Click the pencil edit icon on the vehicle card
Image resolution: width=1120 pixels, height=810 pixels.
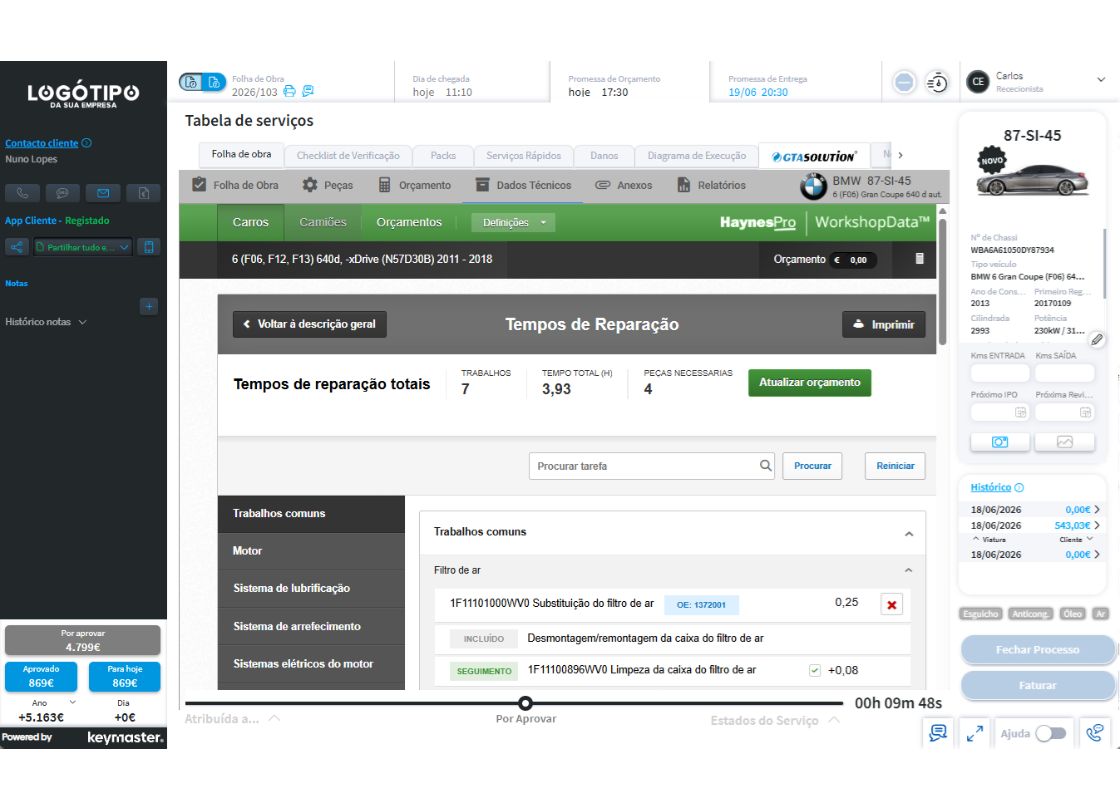coord(1097,339)
